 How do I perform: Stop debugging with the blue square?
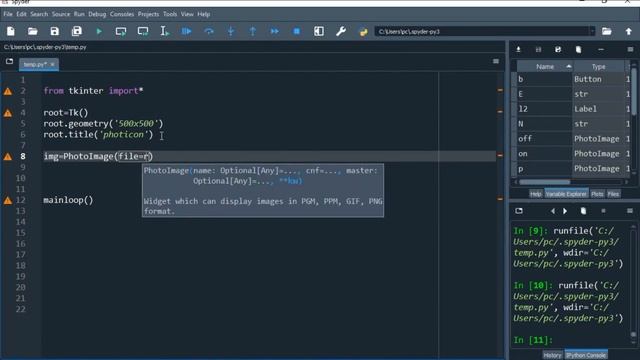click(x=297, y=31)
